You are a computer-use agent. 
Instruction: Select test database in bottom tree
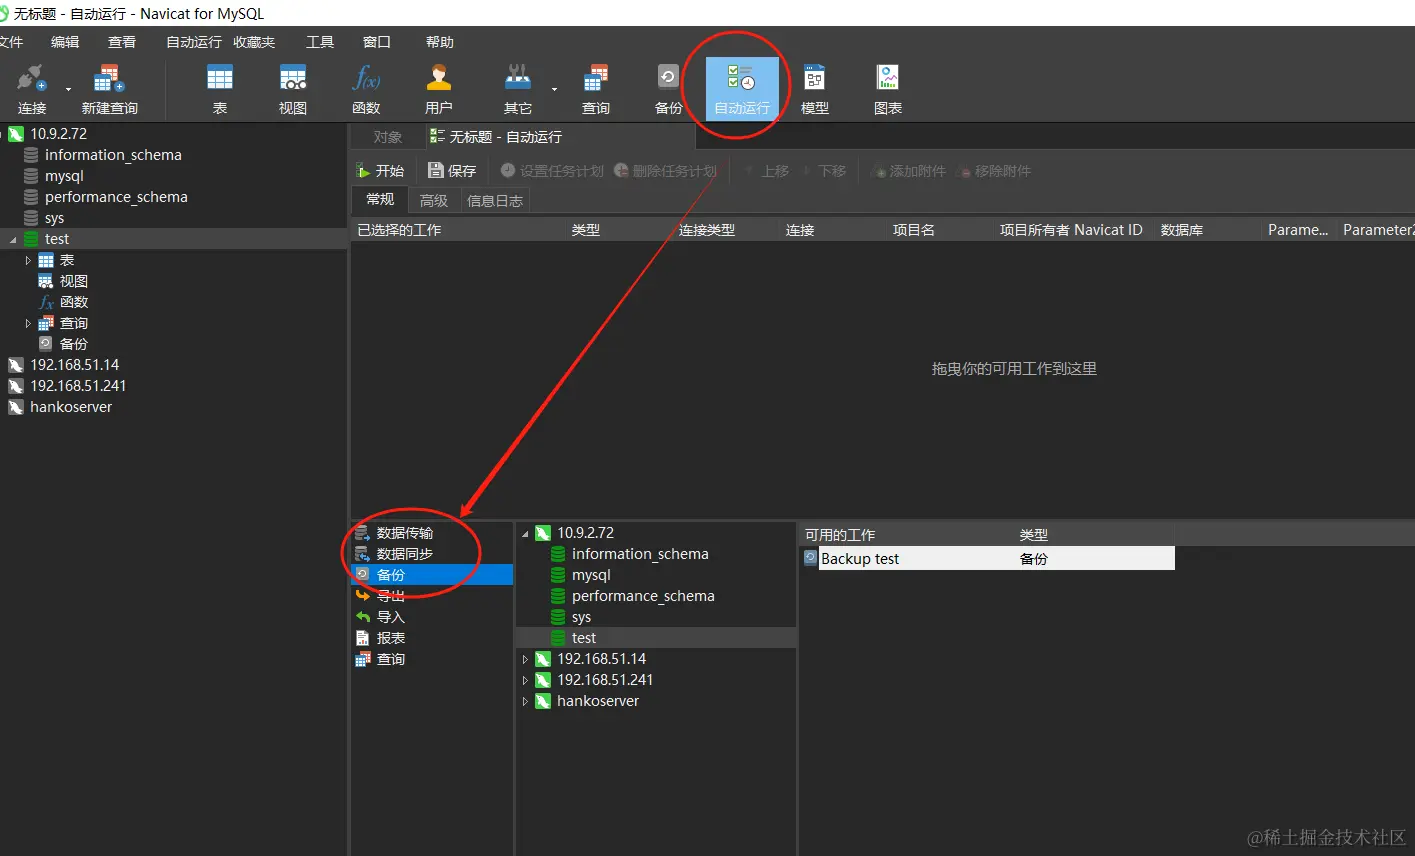coord(584,638)
